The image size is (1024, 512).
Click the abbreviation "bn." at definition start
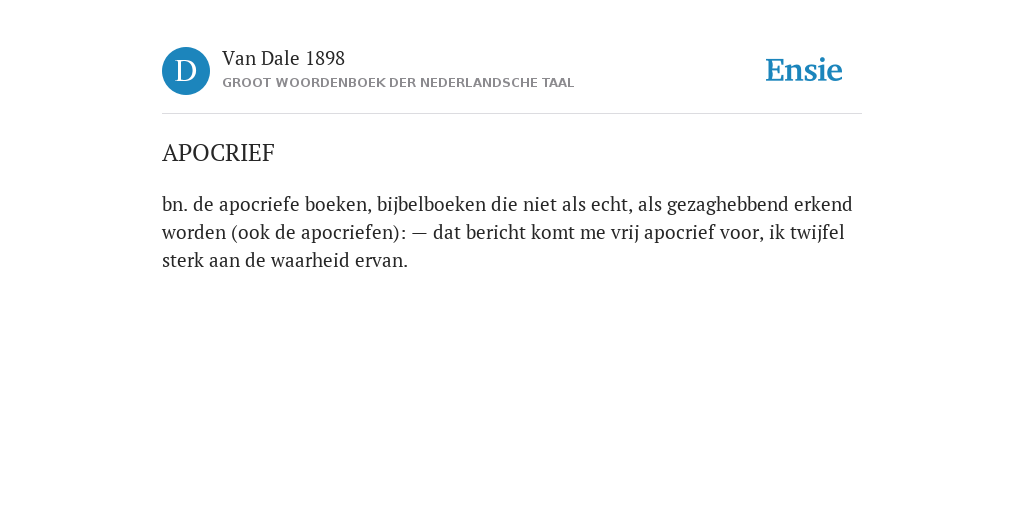pyautogui.click(x=175, y=205)
